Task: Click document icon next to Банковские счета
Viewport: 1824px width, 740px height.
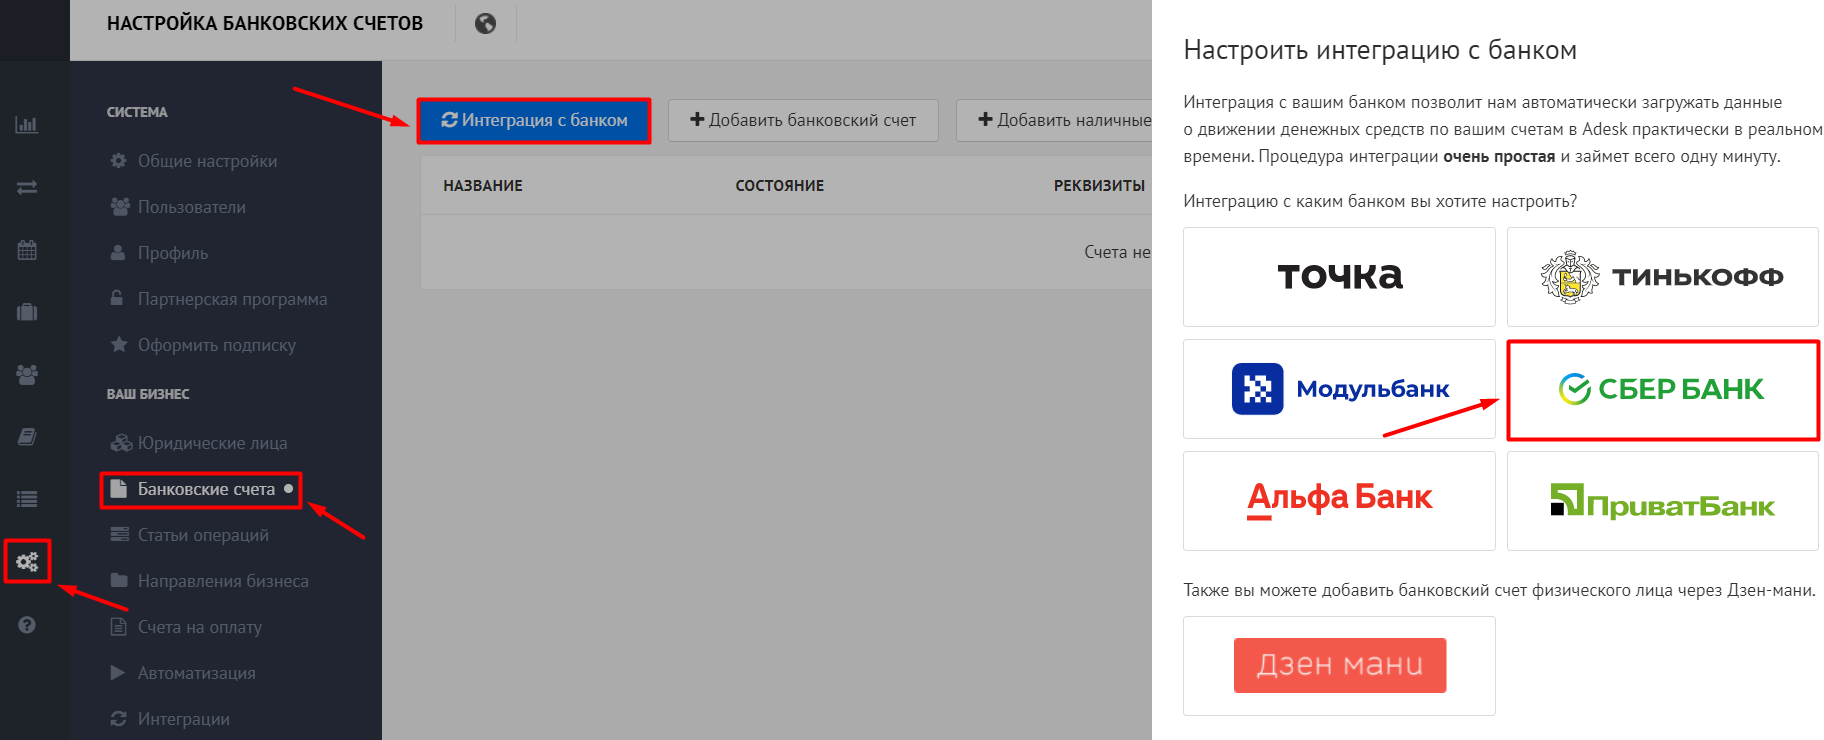Action: tap(118, 489)
